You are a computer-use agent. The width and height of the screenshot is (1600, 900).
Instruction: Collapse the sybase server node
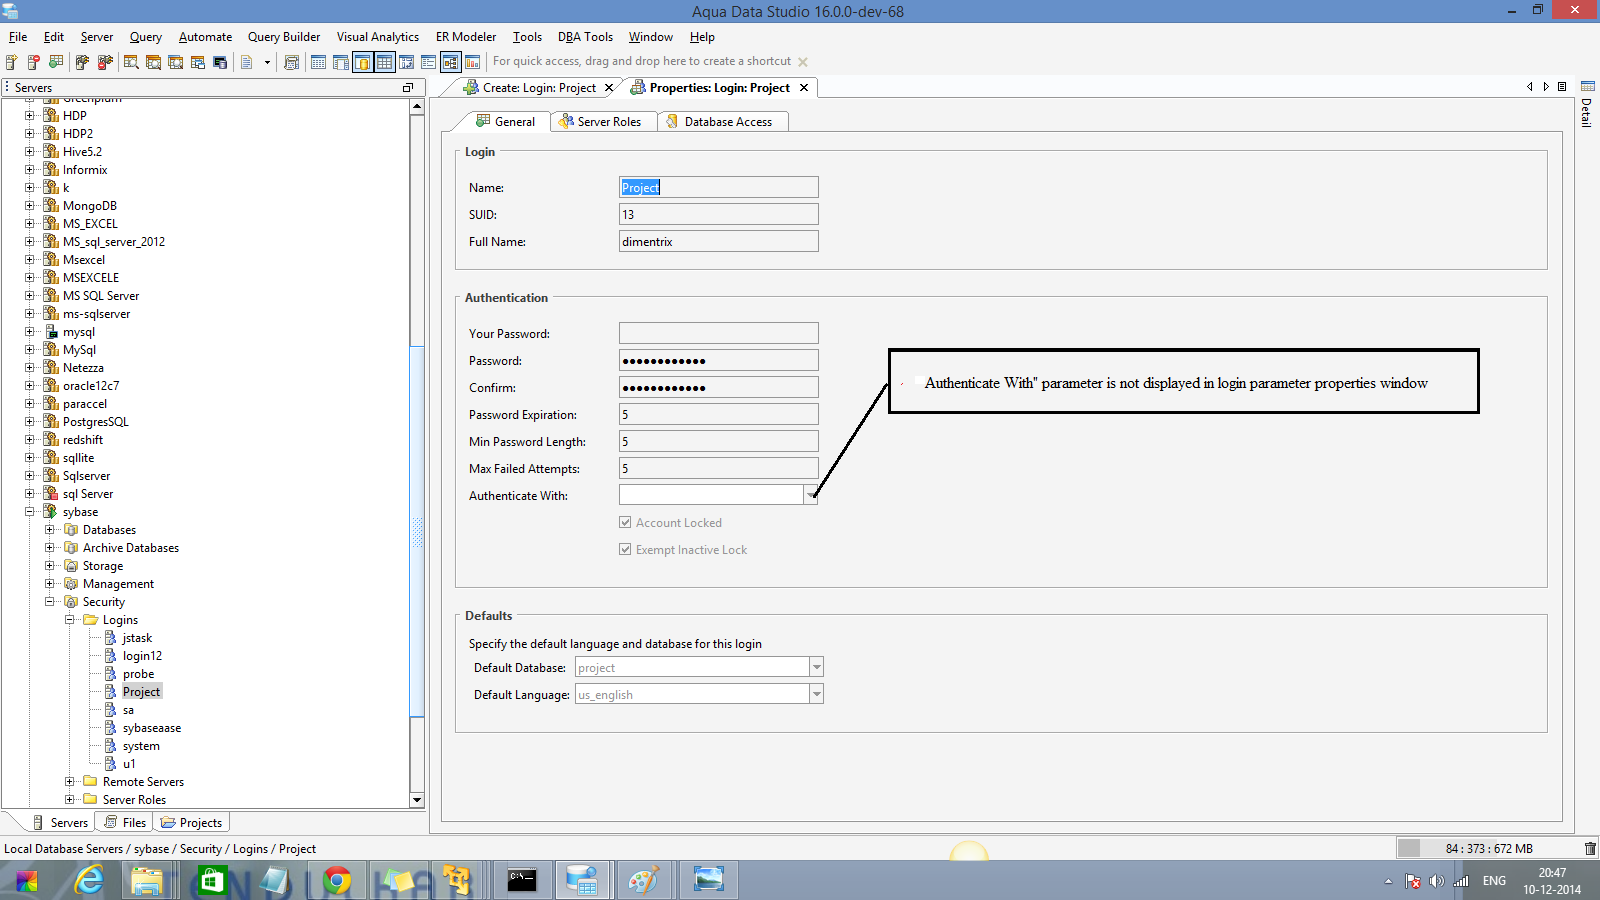30,512
